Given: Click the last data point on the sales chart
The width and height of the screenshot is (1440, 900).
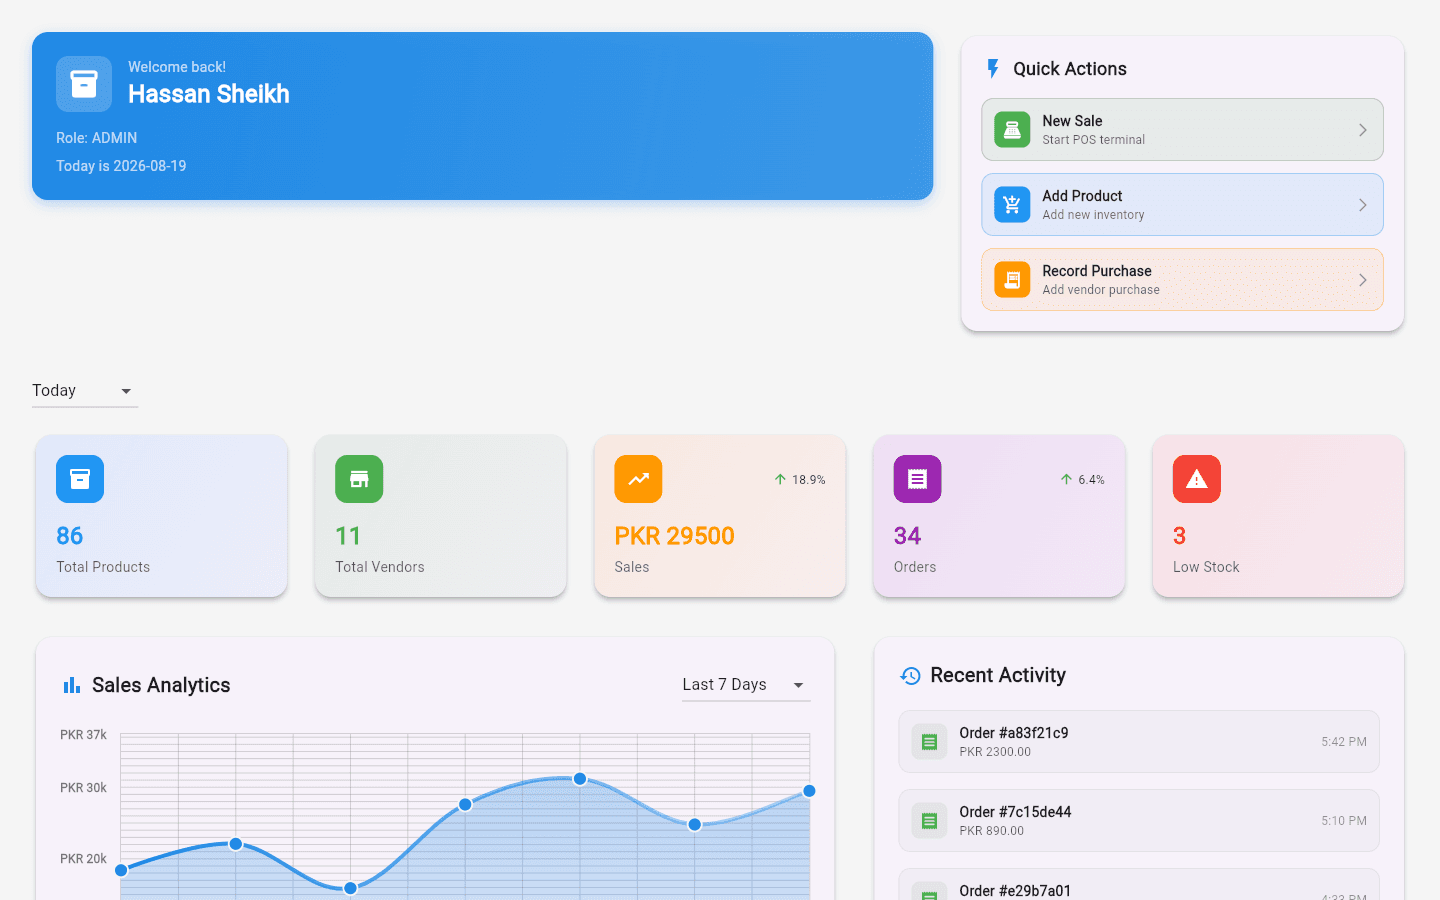Looking at the screenshot, I should 809,791.
